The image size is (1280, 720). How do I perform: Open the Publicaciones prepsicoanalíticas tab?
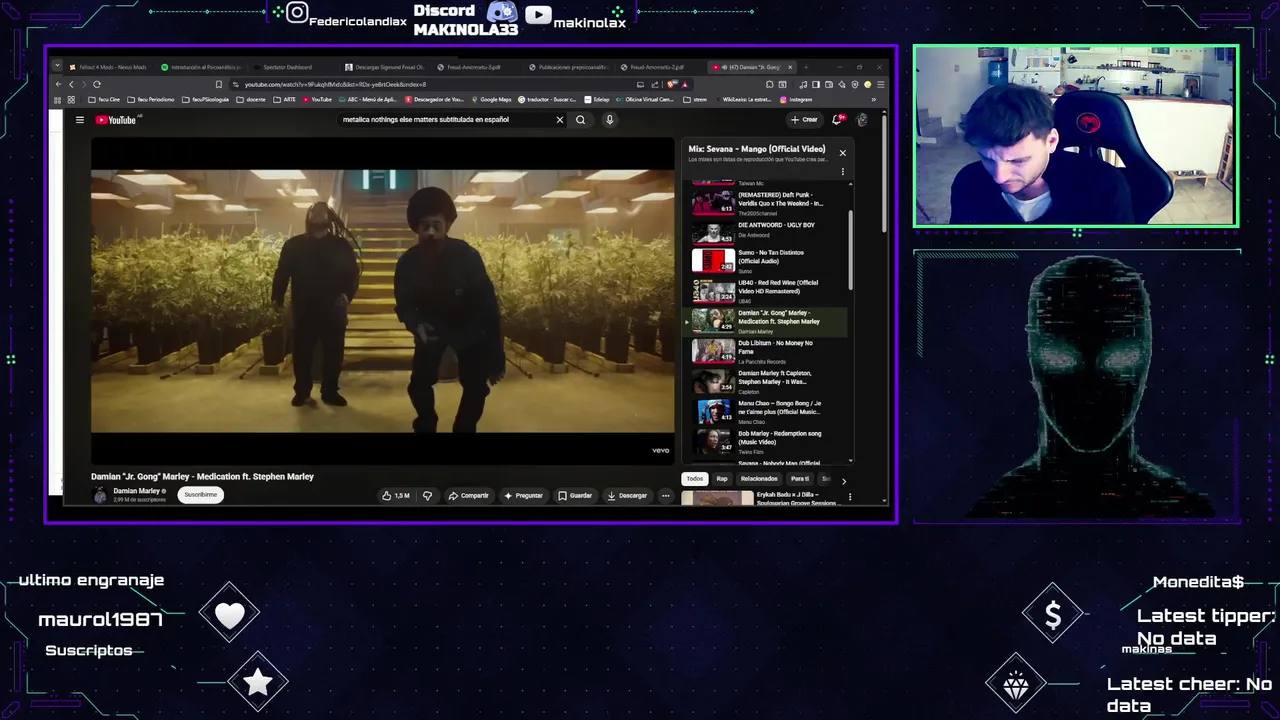566,67
